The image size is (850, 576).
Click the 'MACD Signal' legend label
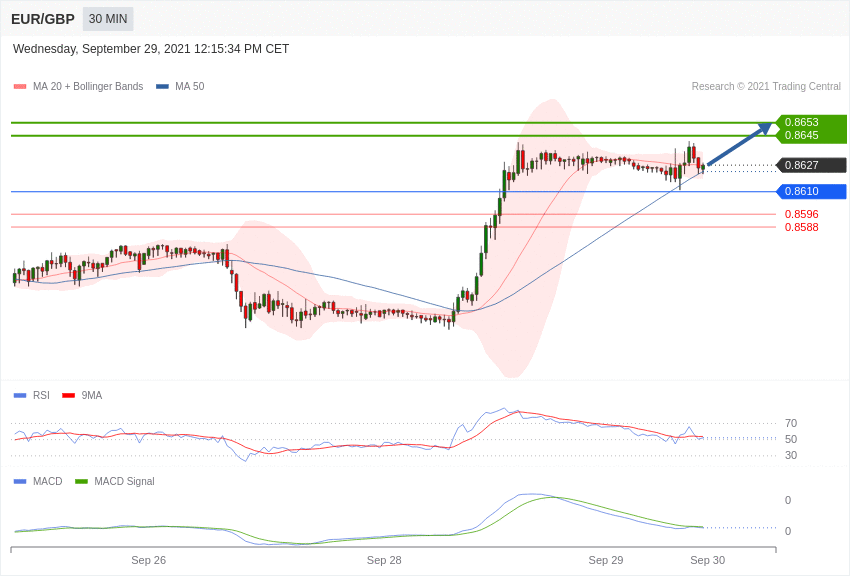pos(124,482)
